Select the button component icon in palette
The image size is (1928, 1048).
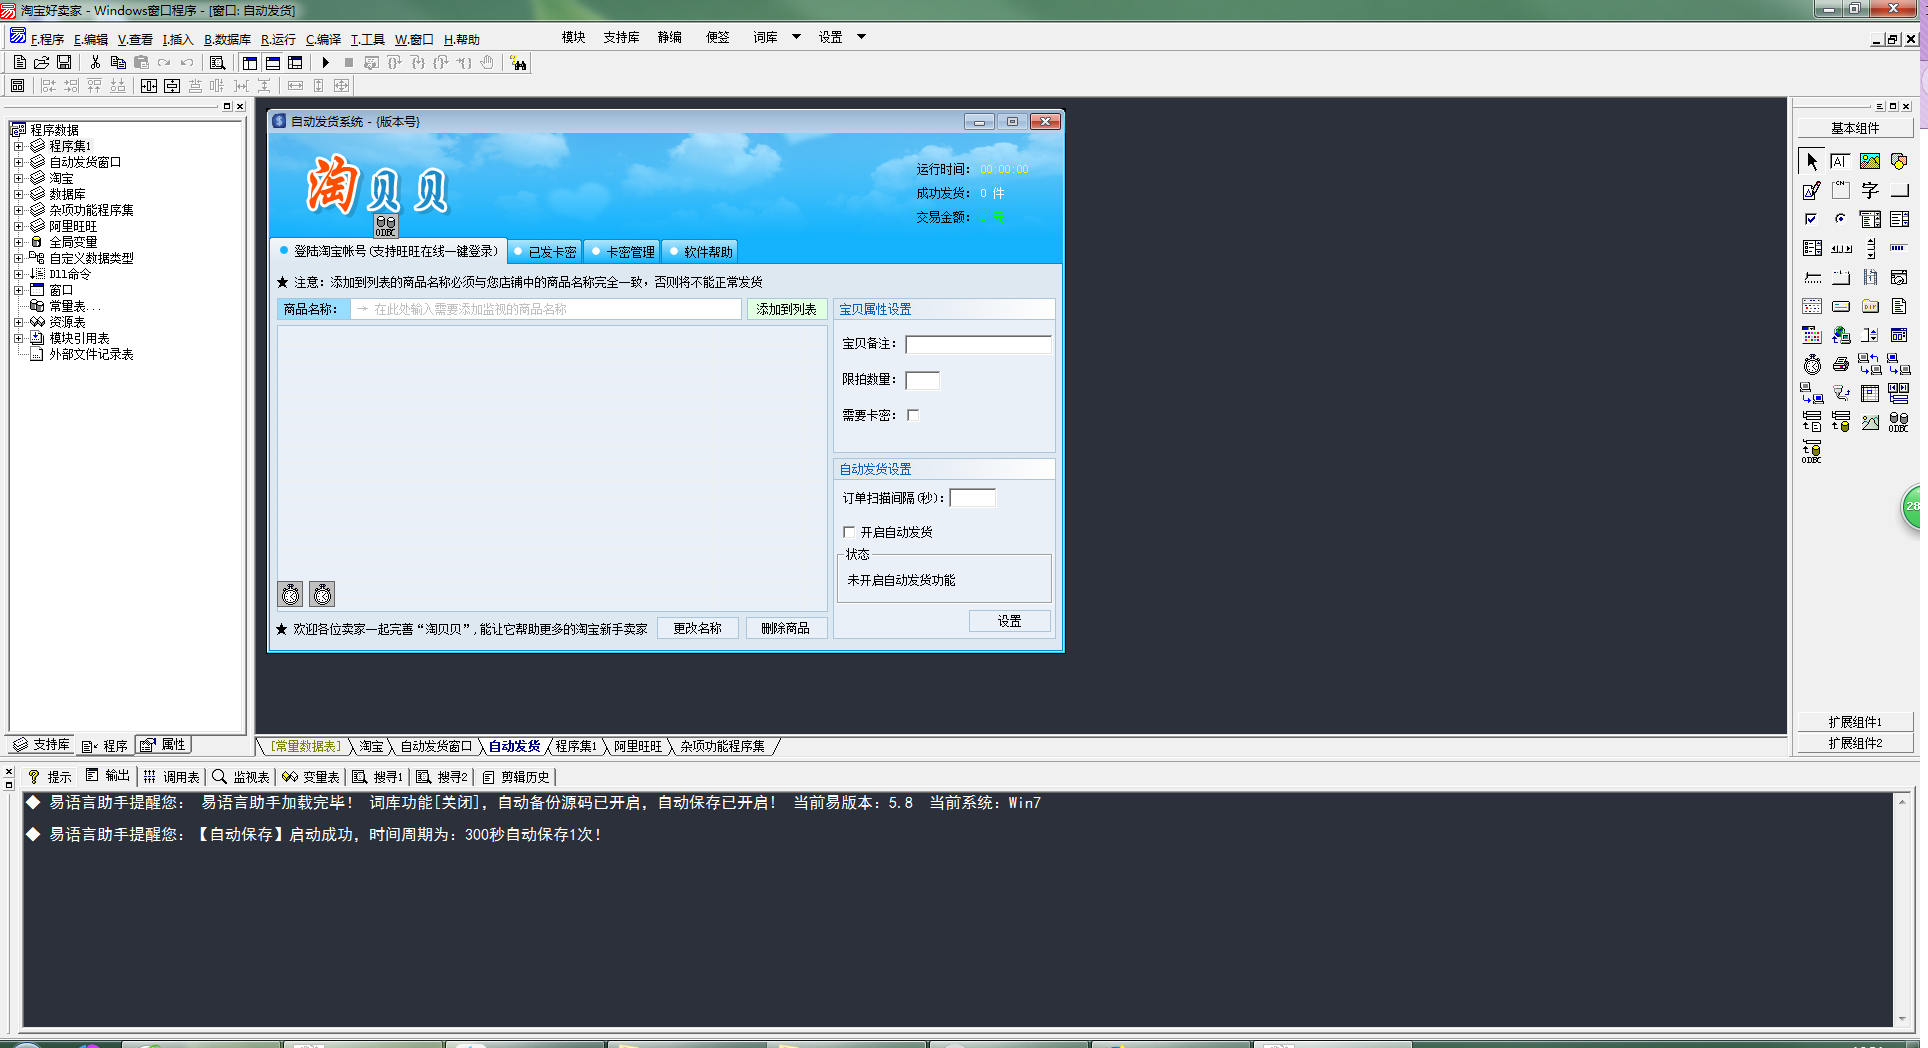tap(1899, 190)
